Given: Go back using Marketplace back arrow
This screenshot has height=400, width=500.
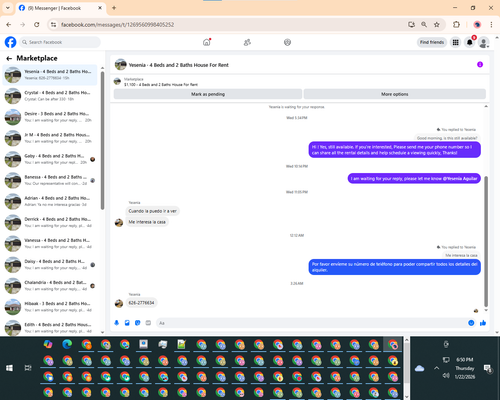Looking at the screenshot, I should [x=9, y=58].
